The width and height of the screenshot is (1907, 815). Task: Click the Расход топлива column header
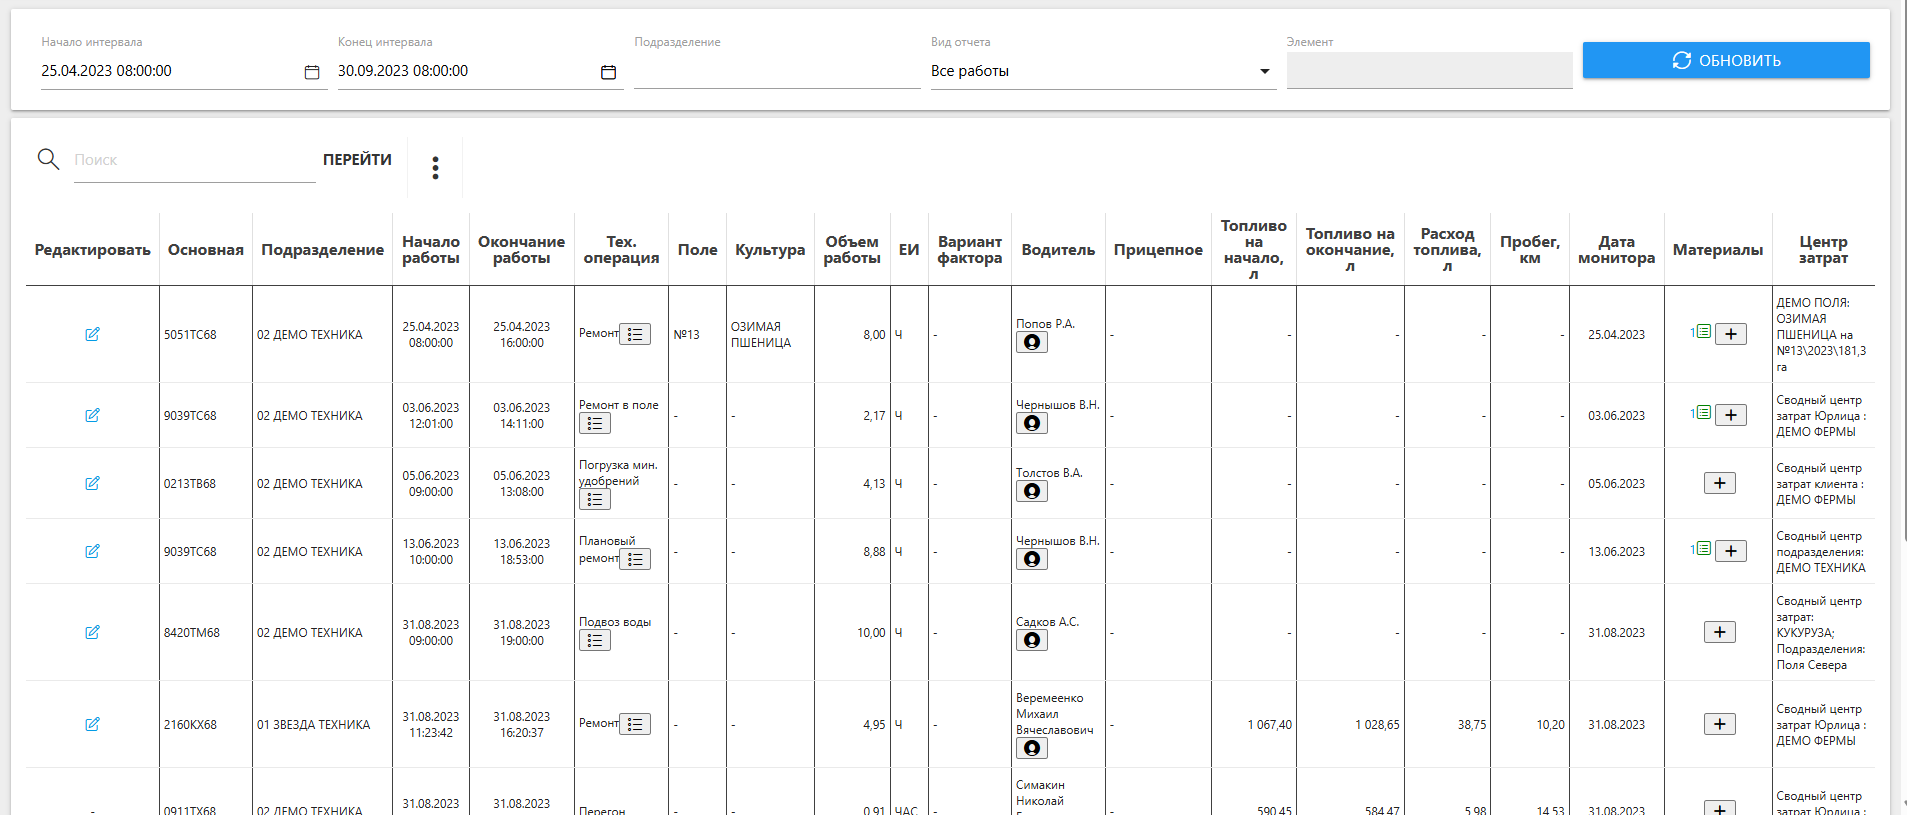pyautogui.click(x=1446, y=250)
